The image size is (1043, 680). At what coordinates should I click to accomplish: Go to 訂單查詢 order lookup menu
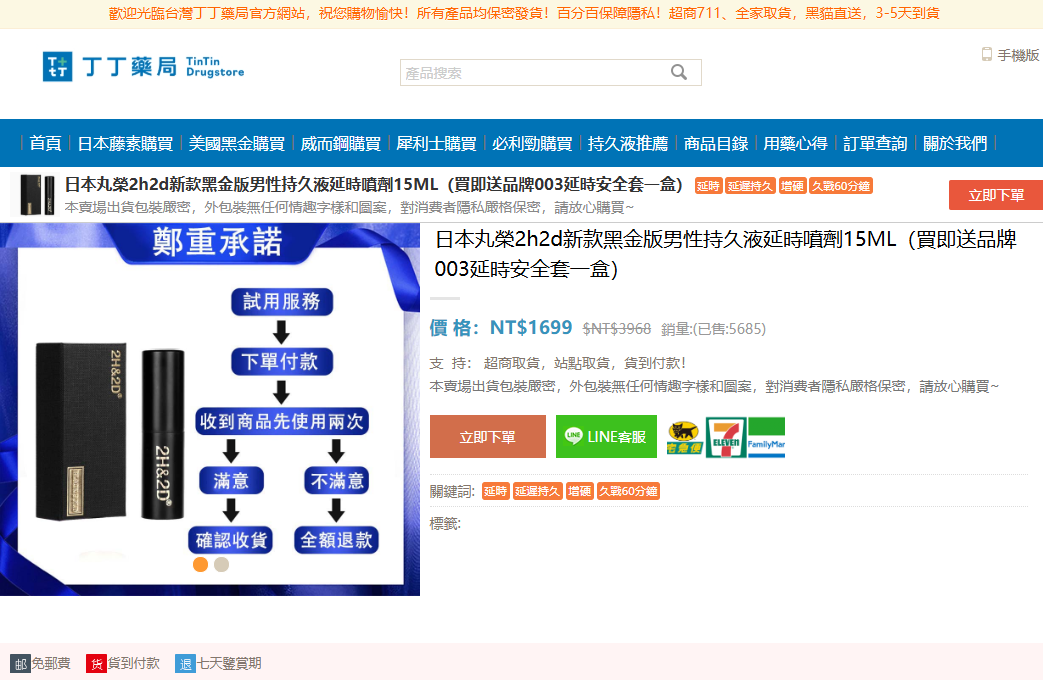875,143
